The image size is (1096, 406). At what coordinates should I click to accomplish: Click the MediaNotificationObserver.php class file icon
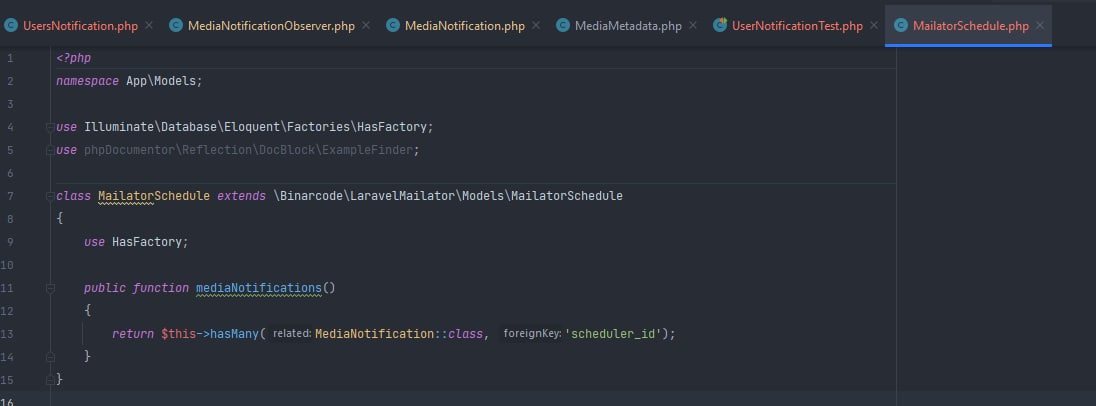(176, 25)
